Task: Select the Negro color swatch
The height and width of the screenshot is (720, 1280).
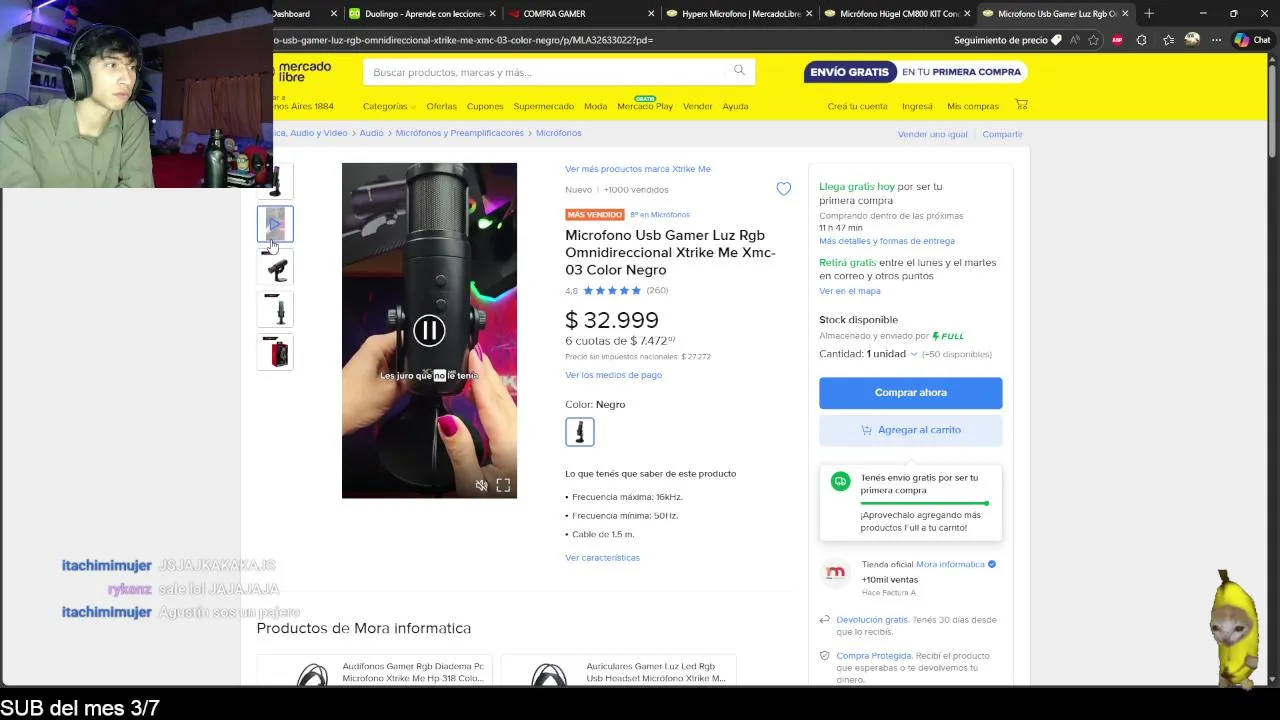Action: [580, 432]
